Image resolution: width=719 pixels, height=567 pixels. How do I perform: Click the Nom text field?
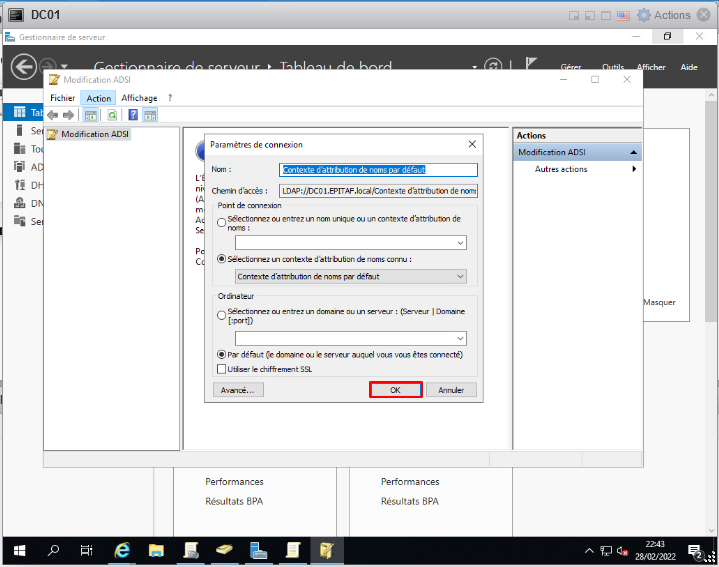pos(379,170)
